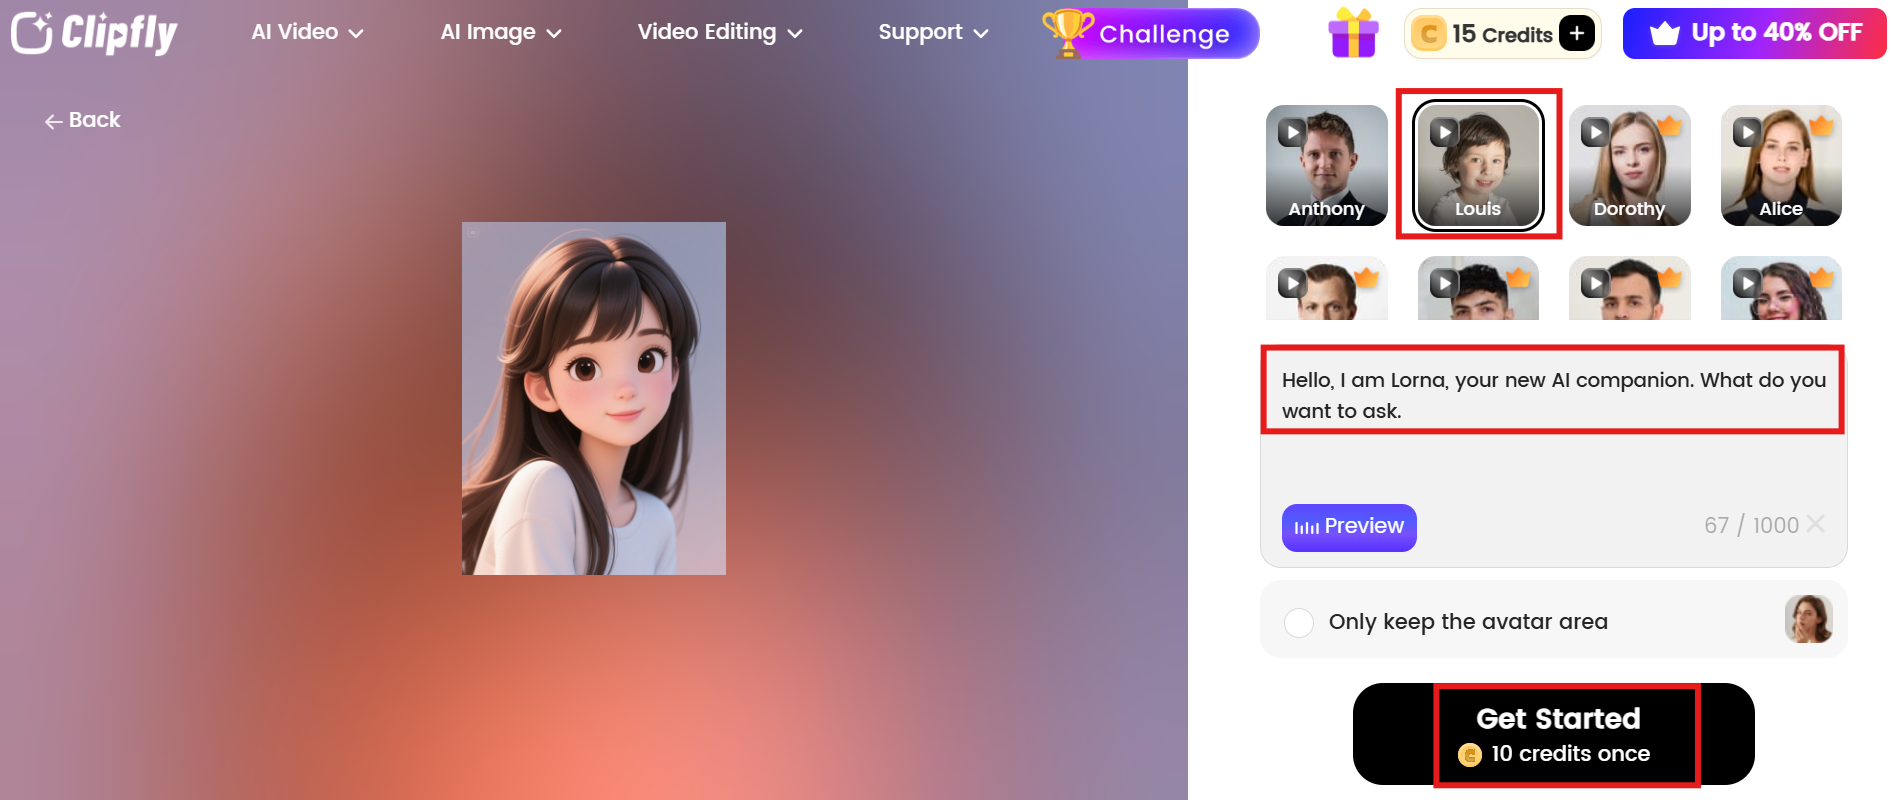Play the voice sample directly below Alice
This screenshot has height=800, width=1891.
tap(1747, 284)
